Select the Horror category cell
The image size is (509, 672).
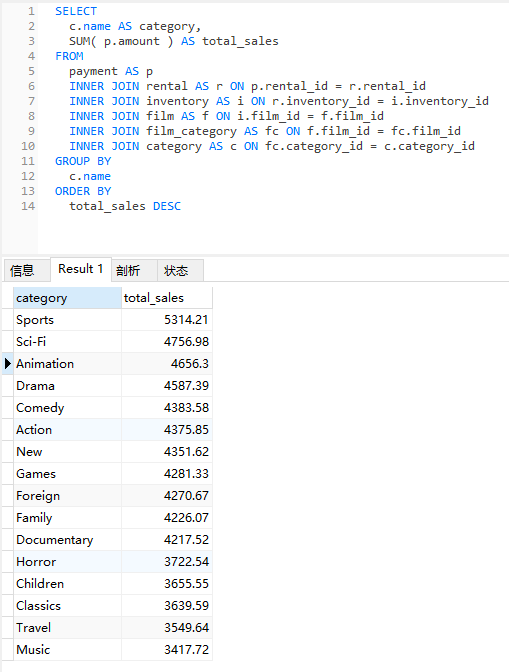click(67, 562)
